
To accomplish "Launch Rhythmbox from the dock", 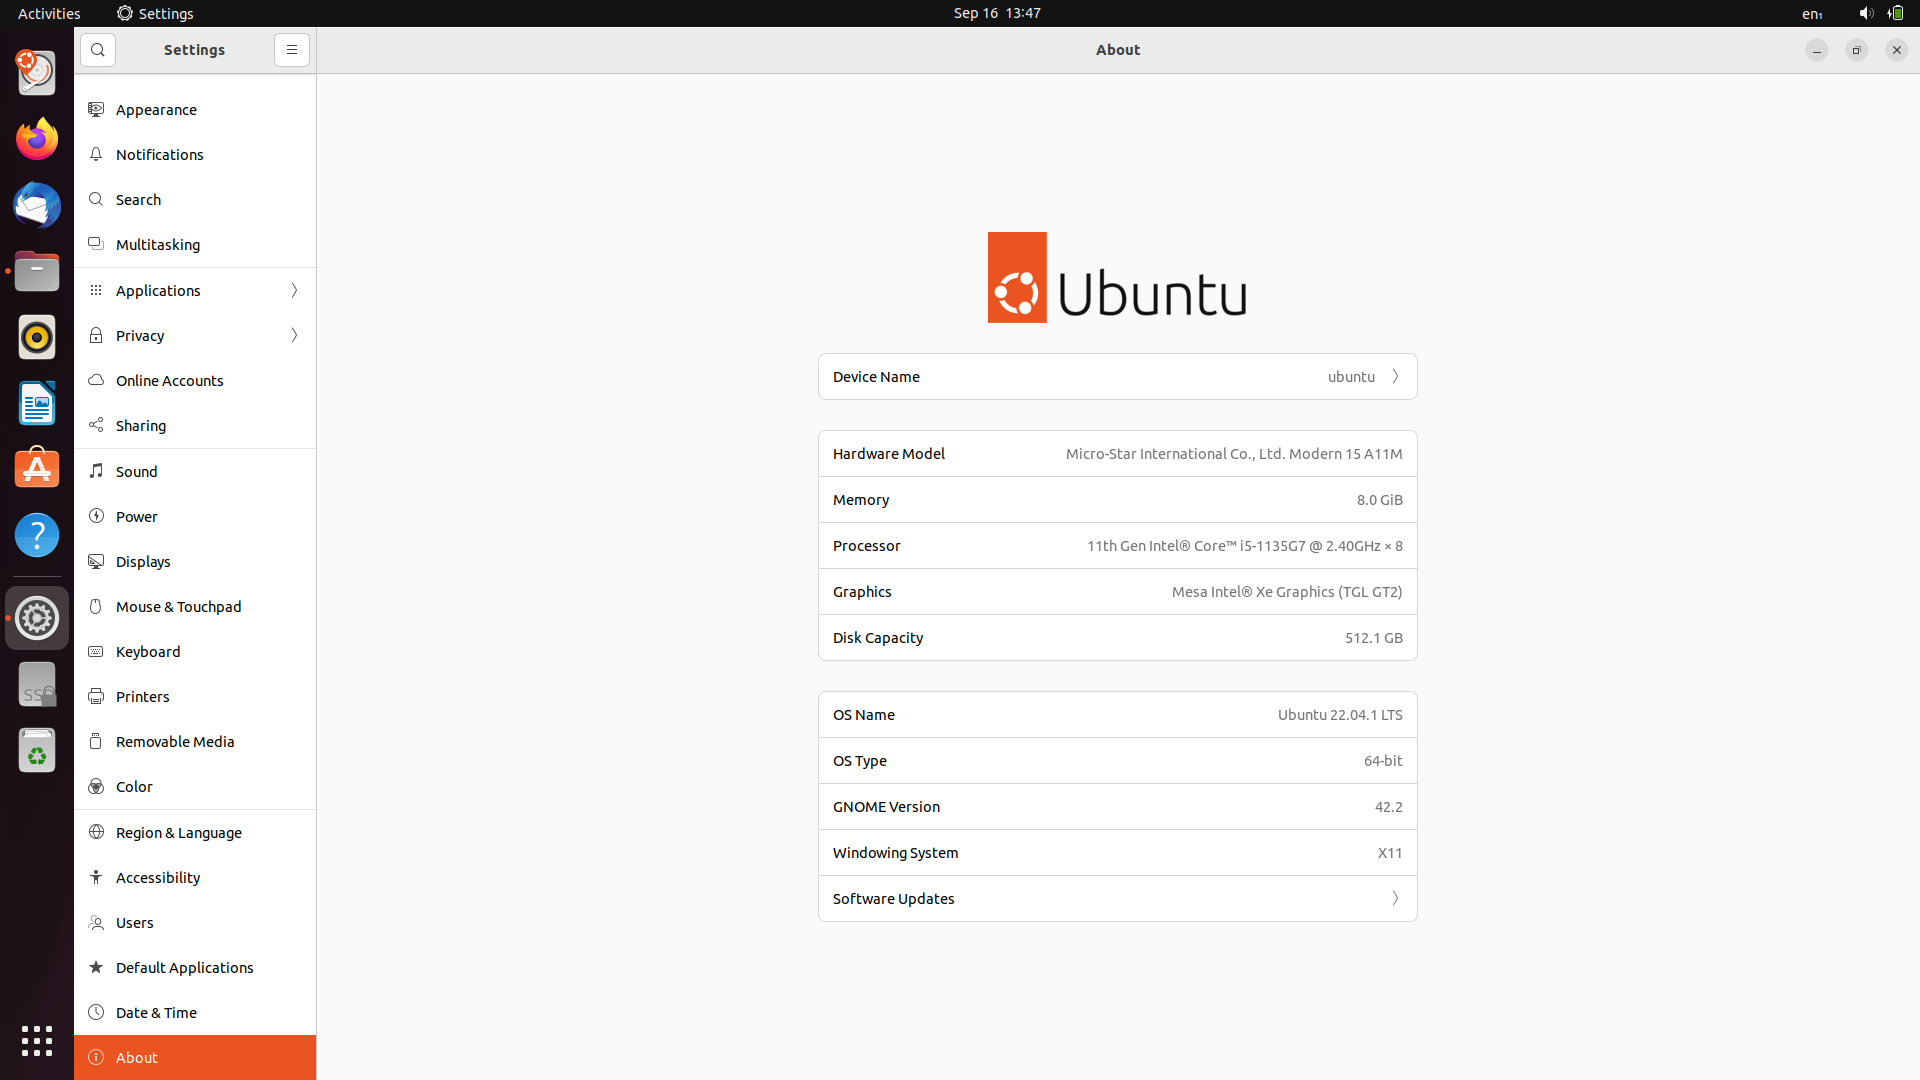I will pos(37,337).
